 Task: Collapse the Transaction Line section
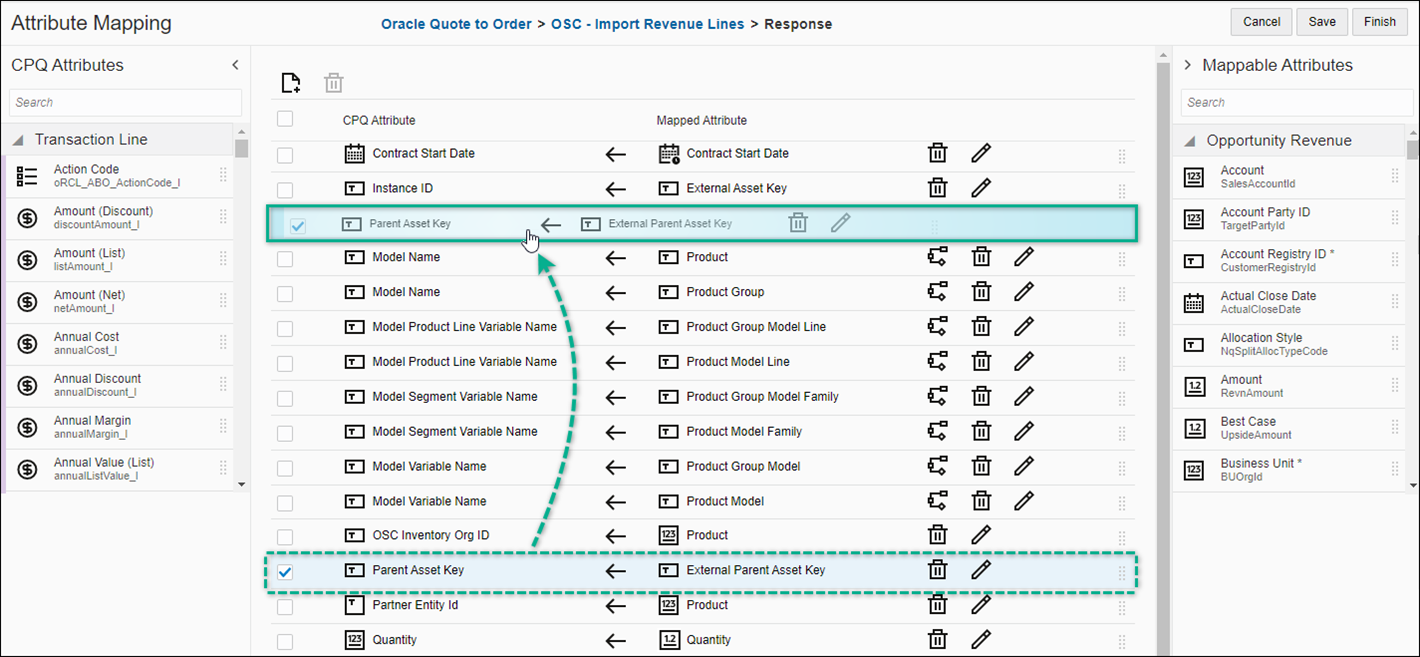[20, 139]
